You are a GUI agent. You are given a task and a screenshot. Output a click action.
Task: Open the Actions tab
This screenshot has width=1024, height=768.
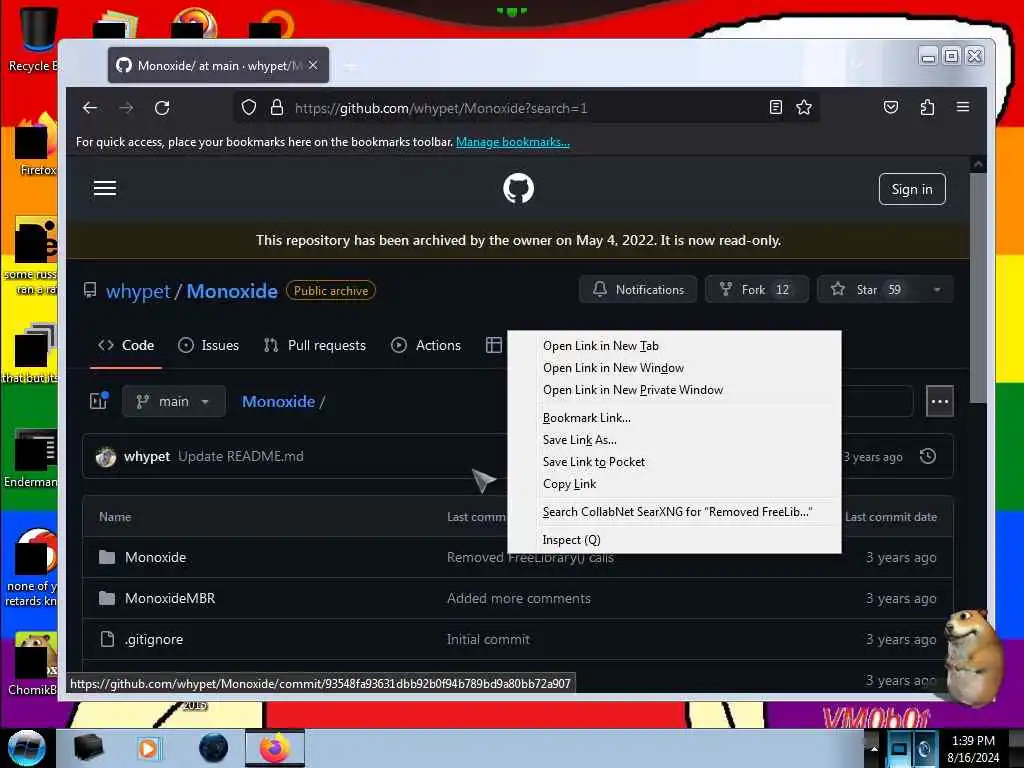(x=426, y=345)
